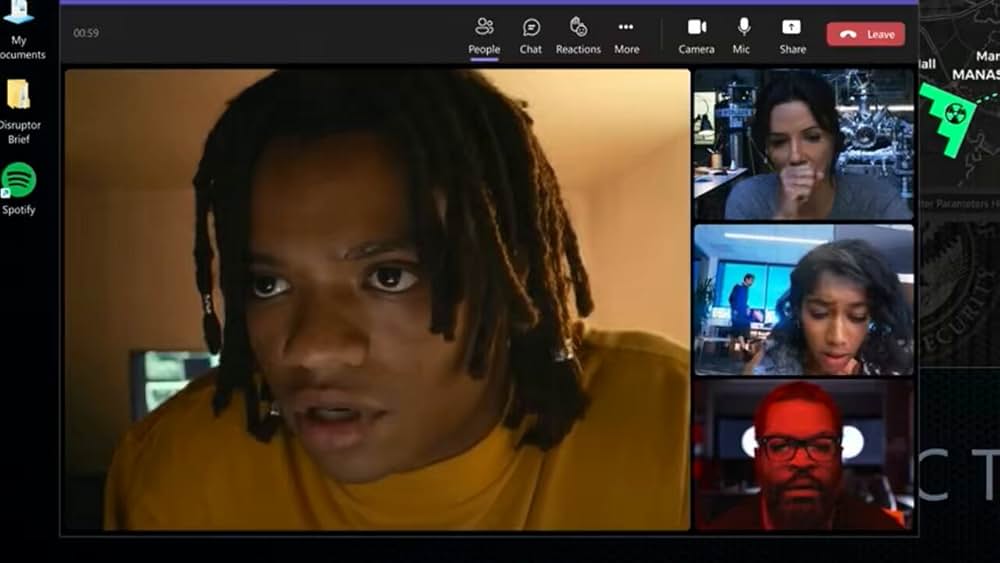Open the People participants panel
The width and height of the screenshot is (1000, 563).
[484, 35]
